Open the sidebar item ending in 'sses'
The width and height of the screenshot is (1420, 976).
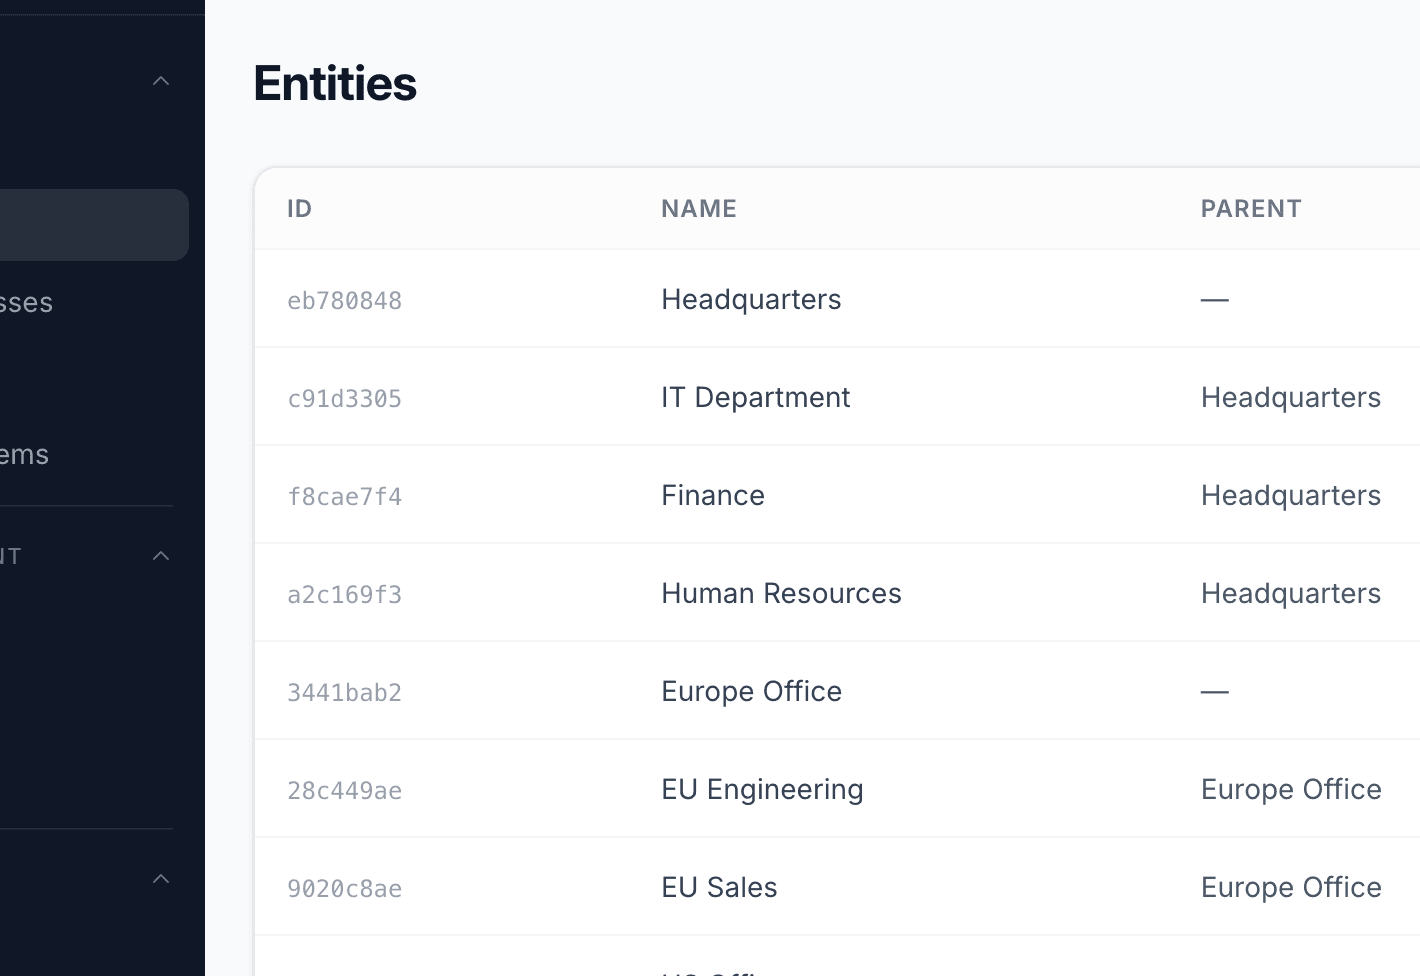[x=26, y=302]
